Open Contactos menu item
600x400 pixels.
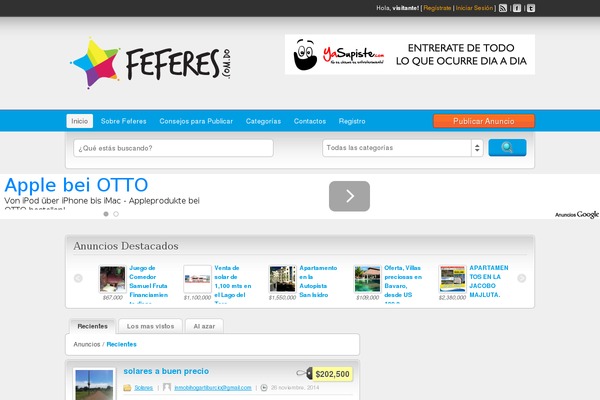310,121
